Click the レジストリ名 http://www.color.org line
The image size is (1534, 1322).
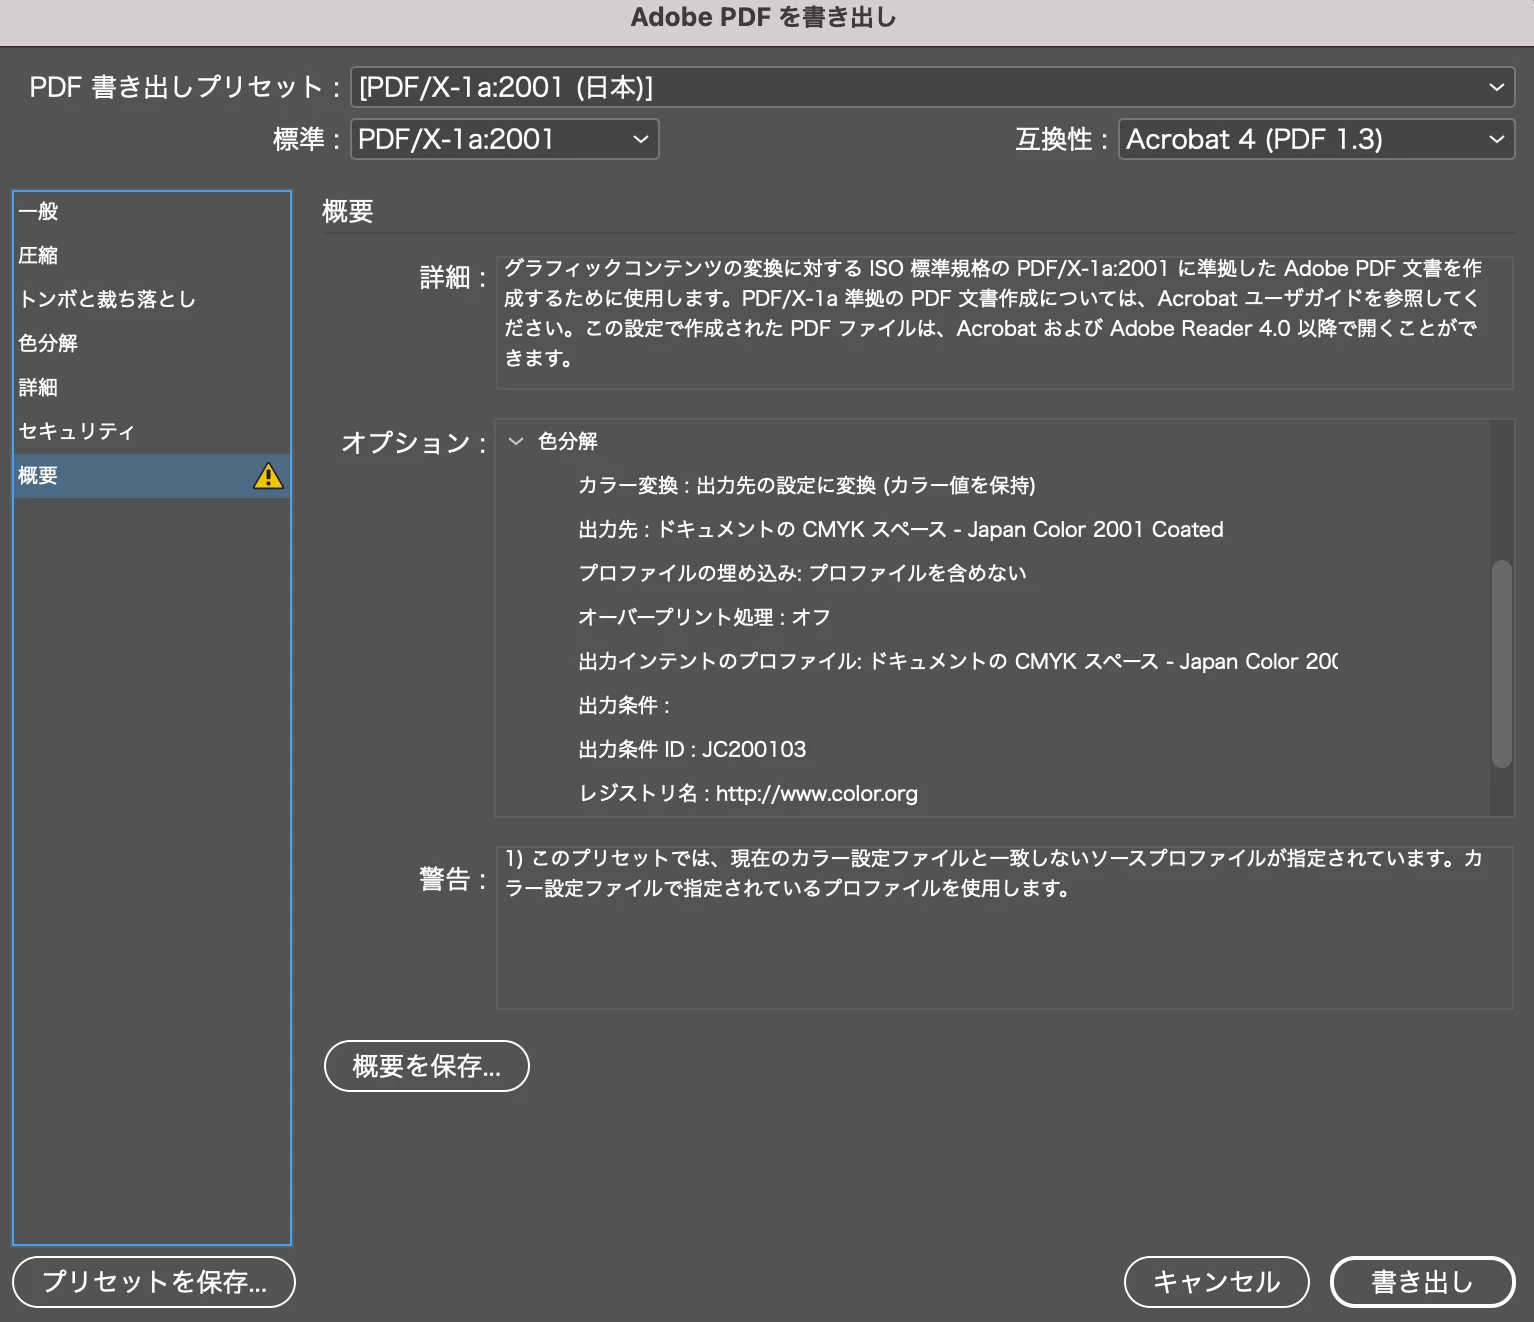pyautogui.click(x=748, y=793)
